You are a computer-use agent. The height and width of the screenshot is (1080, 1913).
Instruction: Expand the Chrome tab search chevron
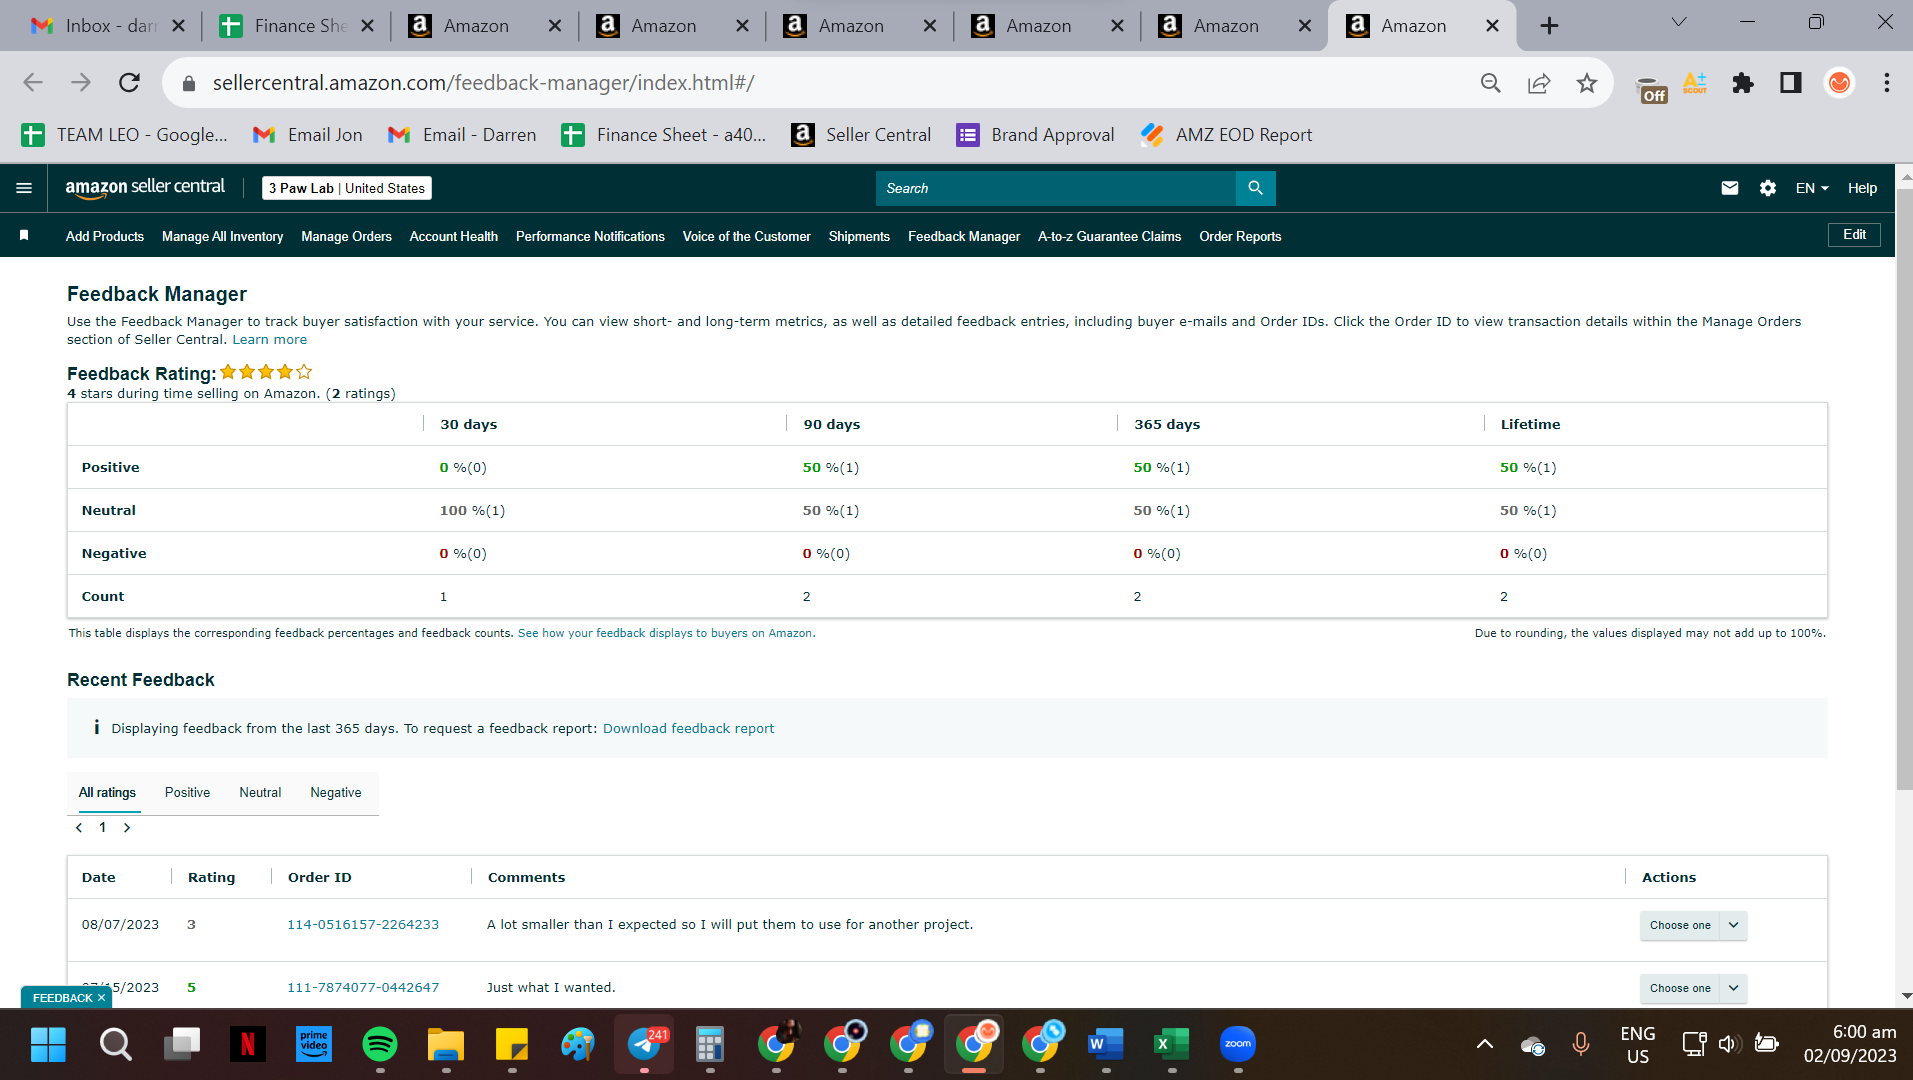pyautogui.click(x=1679, y=22)
